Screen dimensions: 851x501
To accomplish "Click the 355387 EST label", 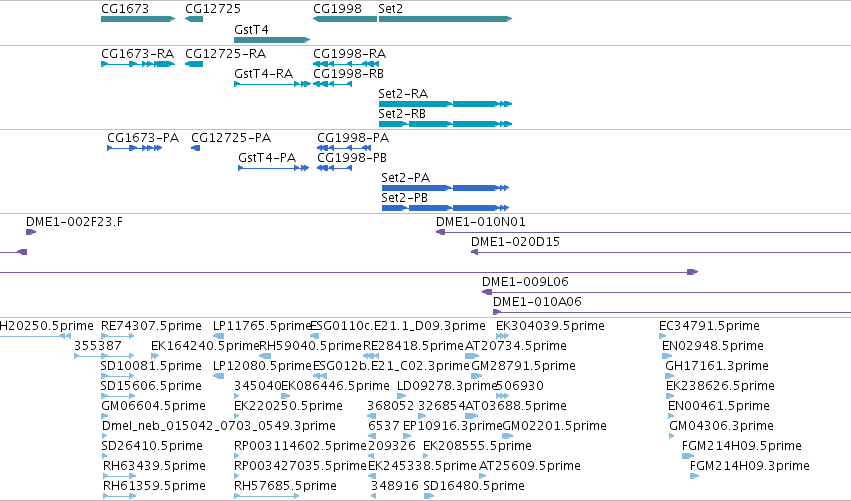I will (98, 346).
